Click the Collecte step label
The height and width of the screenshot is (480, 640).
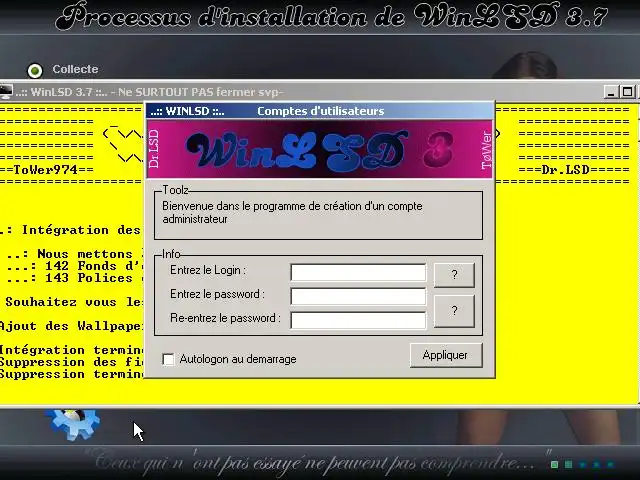75,69
